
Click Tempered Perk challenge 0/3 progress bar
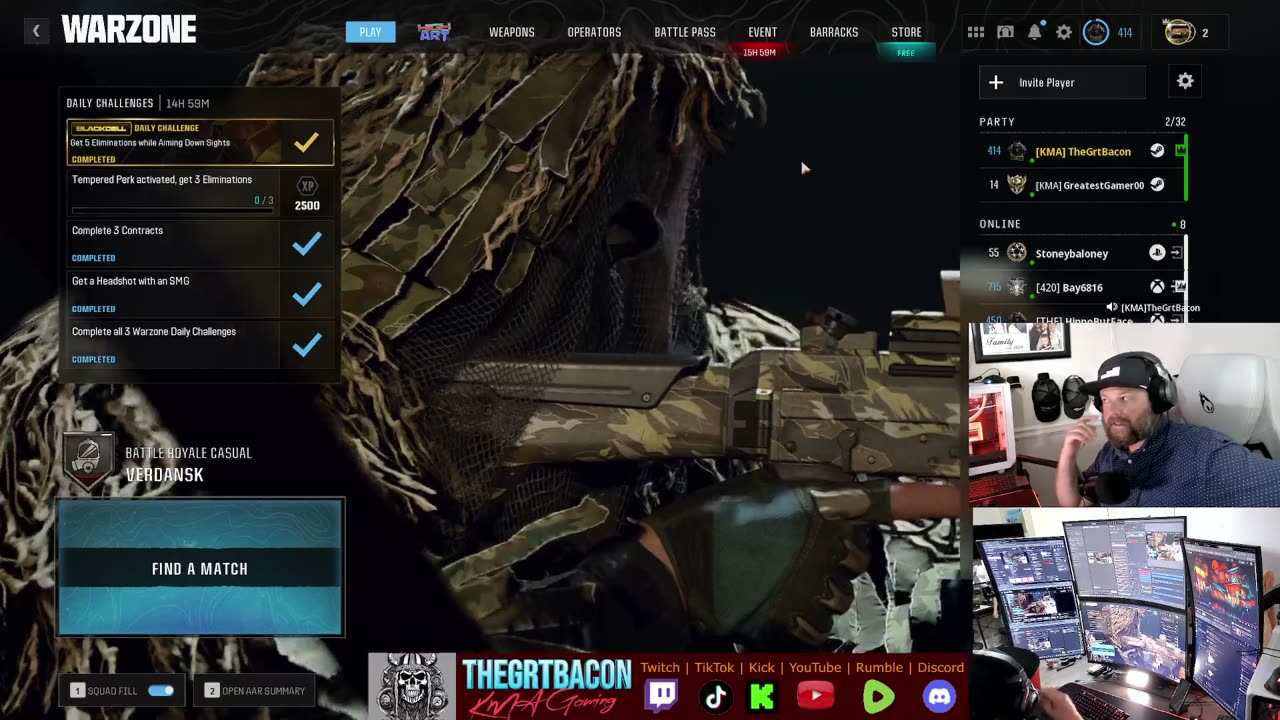point(172,210)
